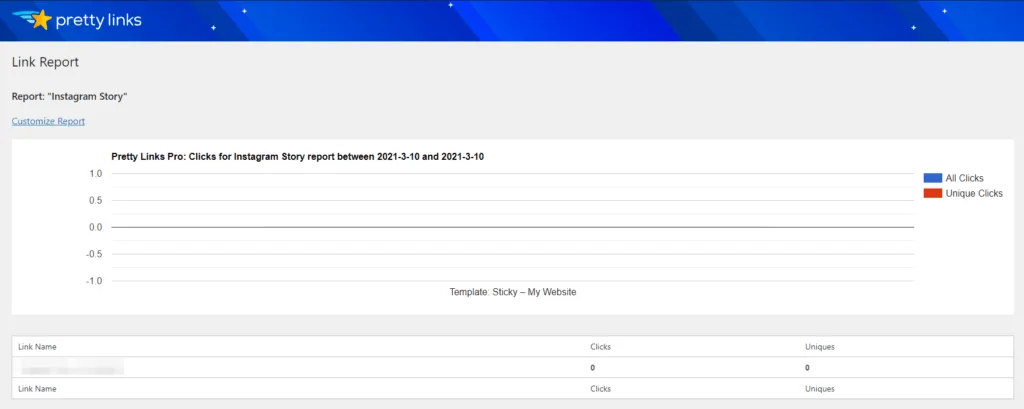The height and width of the screenshot is (409, 1024).
Task: Click the -1.0 y-axis label
Action: point(94,281)
